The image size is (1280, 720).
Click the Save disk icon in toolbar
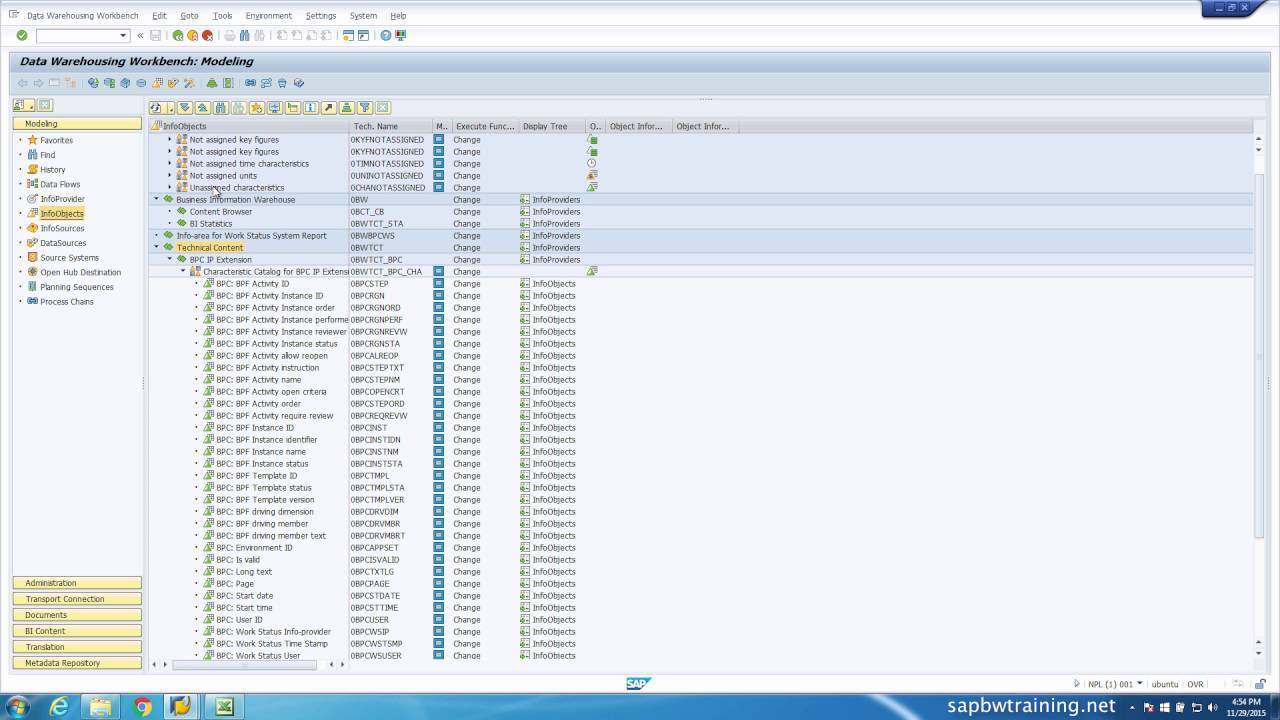point(155,35)
